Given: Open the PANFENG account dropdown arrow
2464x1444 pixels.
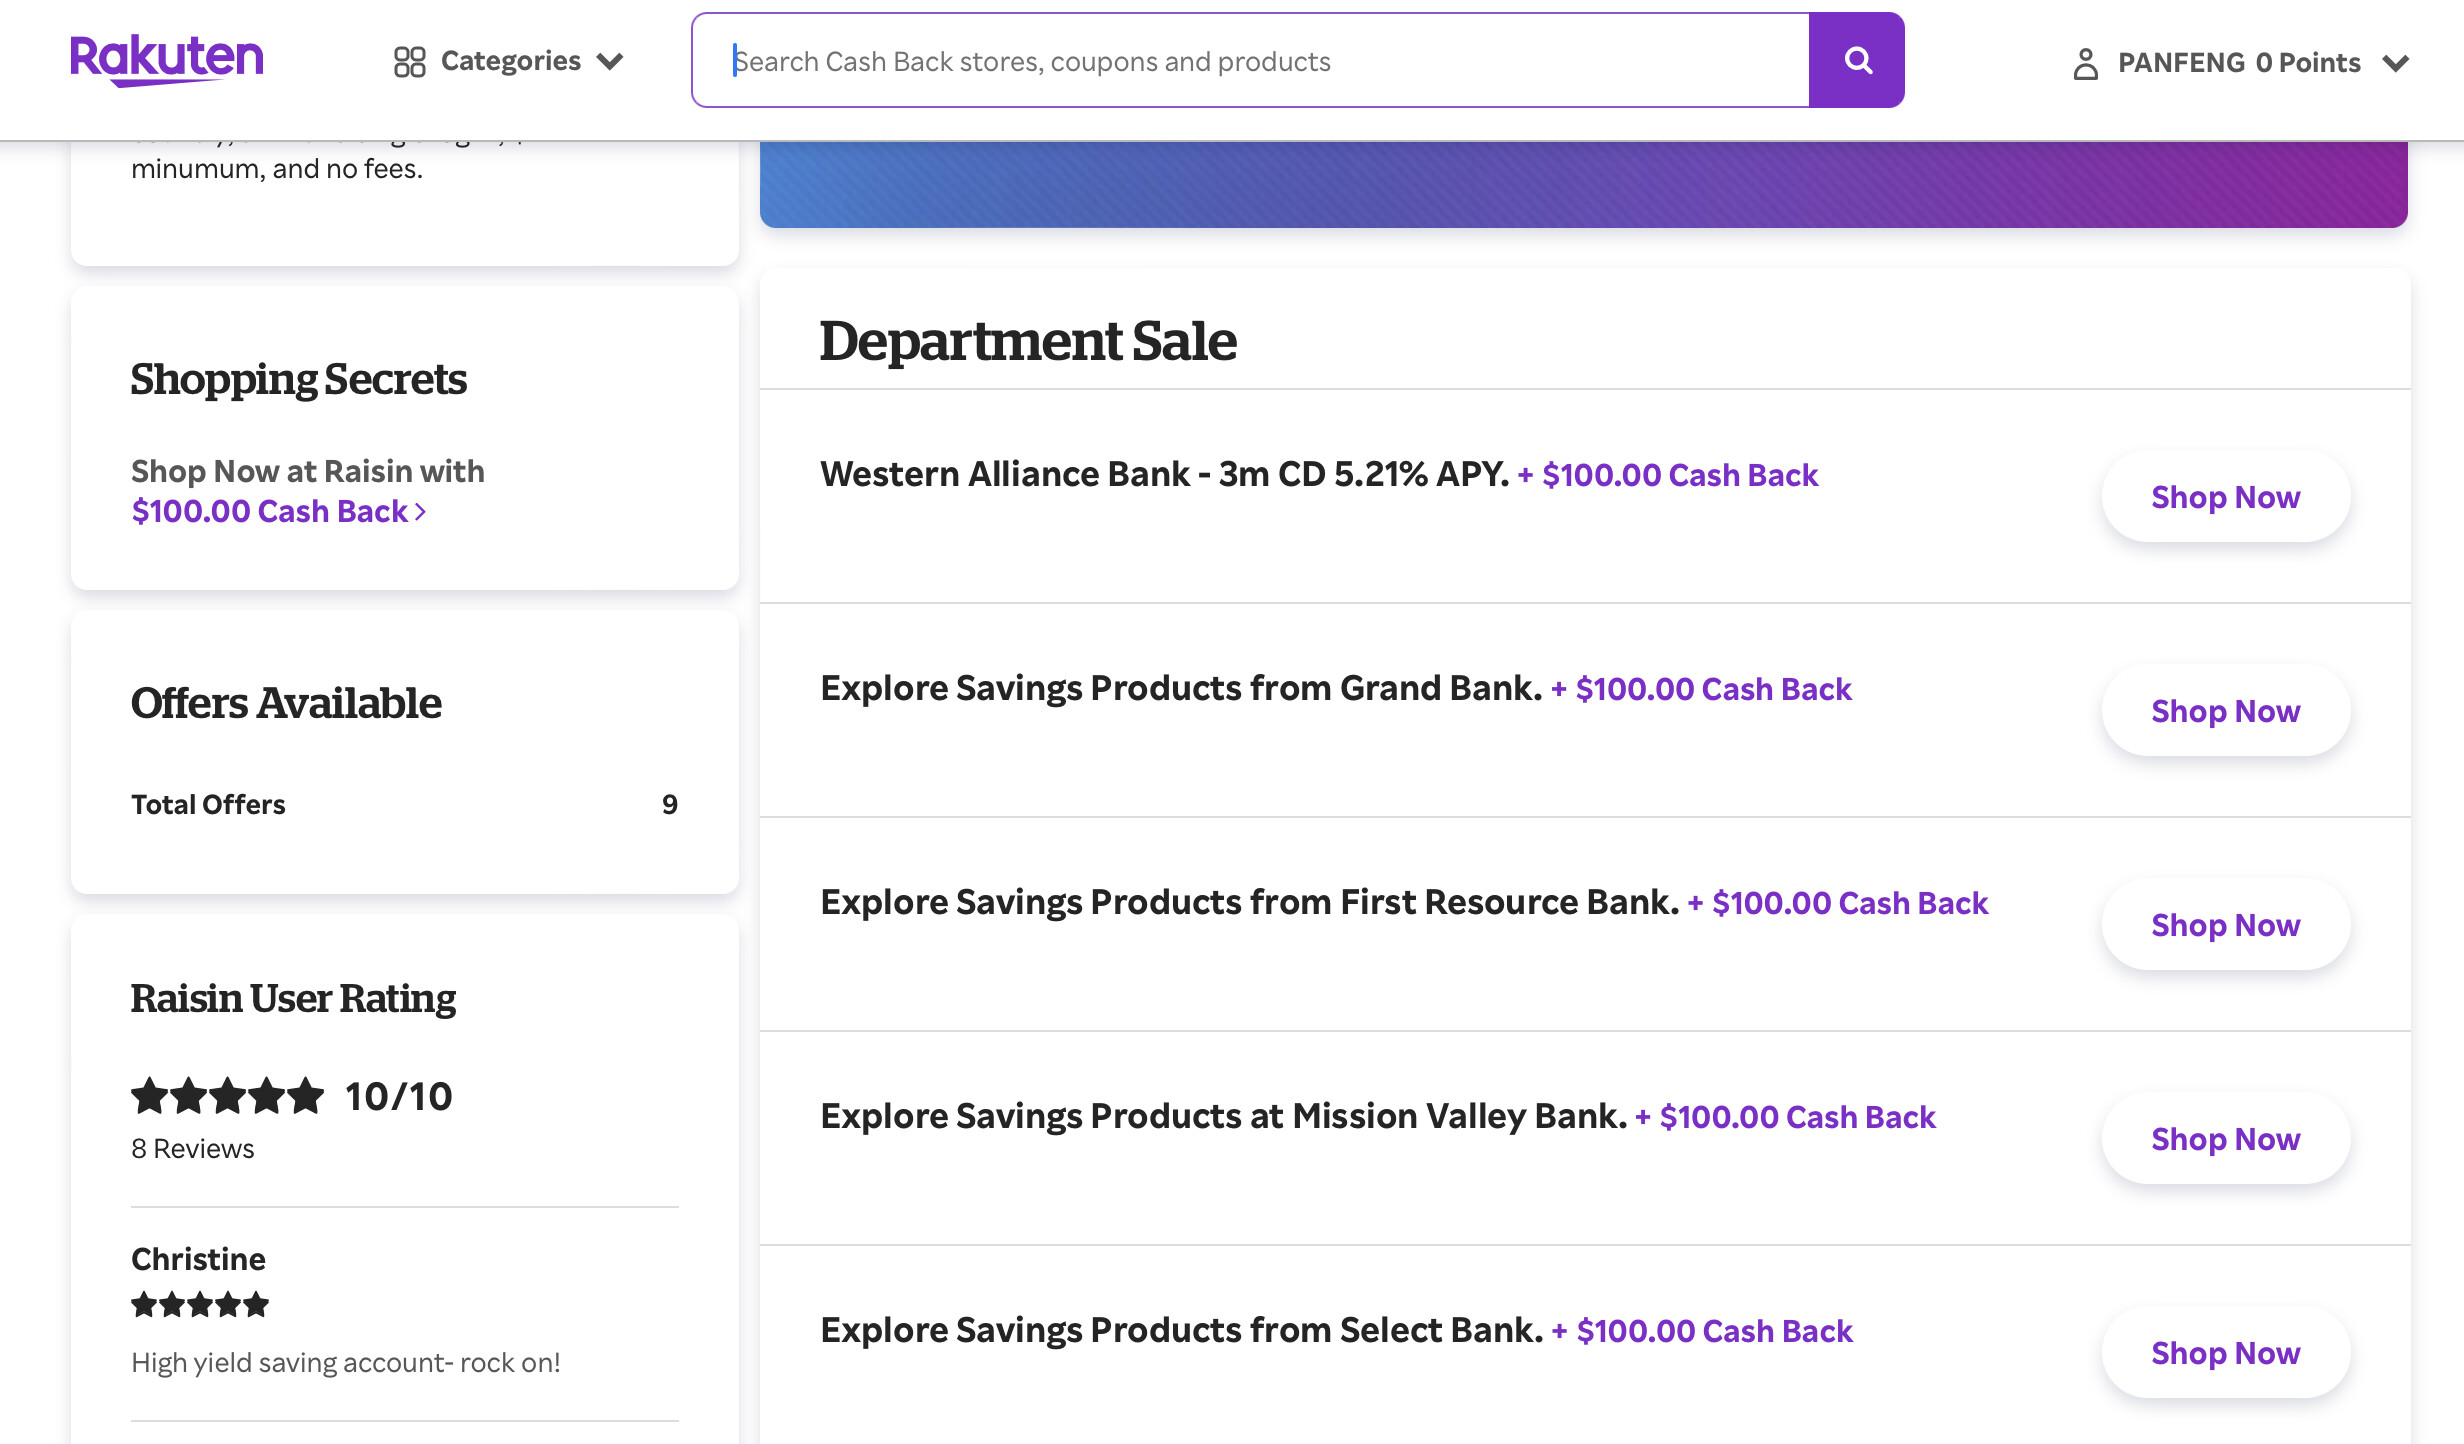Looking at the screenshot, I should pos(2396,64).
